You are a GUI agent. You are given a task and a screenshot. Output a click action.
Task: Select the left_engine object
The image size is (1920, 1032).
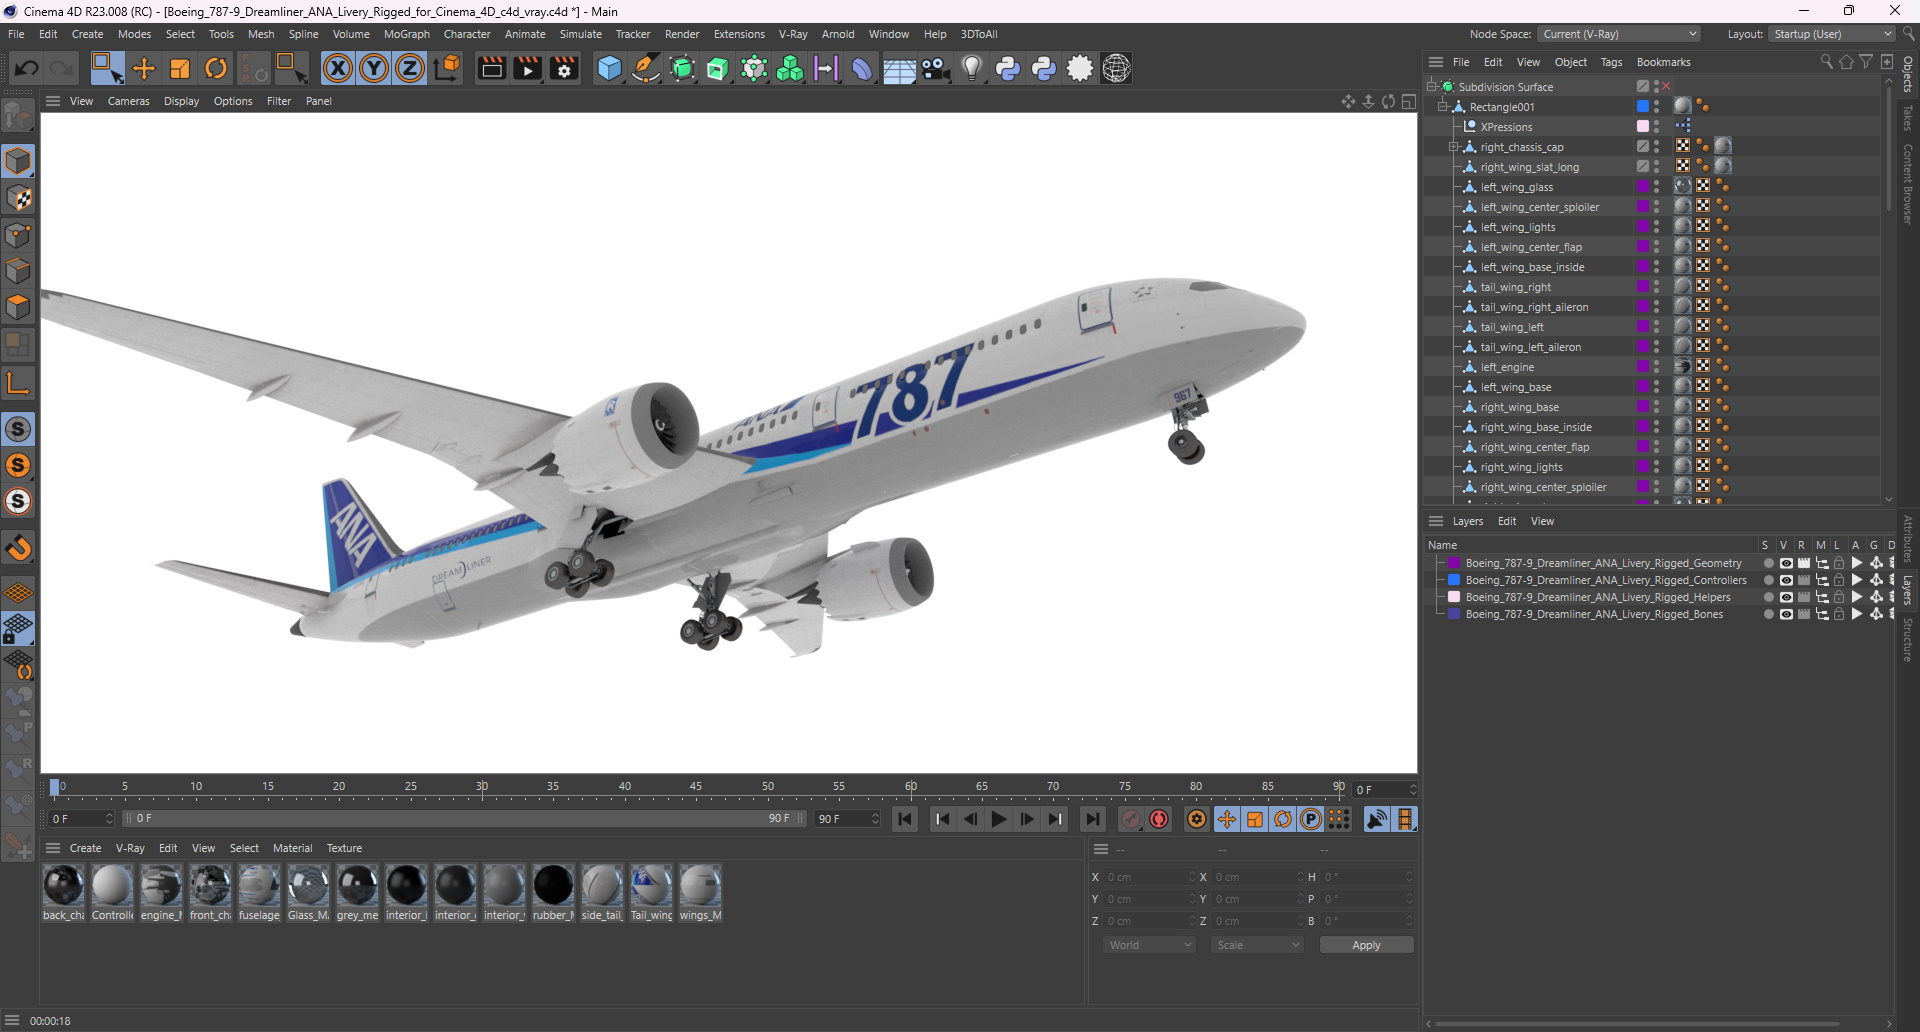tap(1507, 367)
